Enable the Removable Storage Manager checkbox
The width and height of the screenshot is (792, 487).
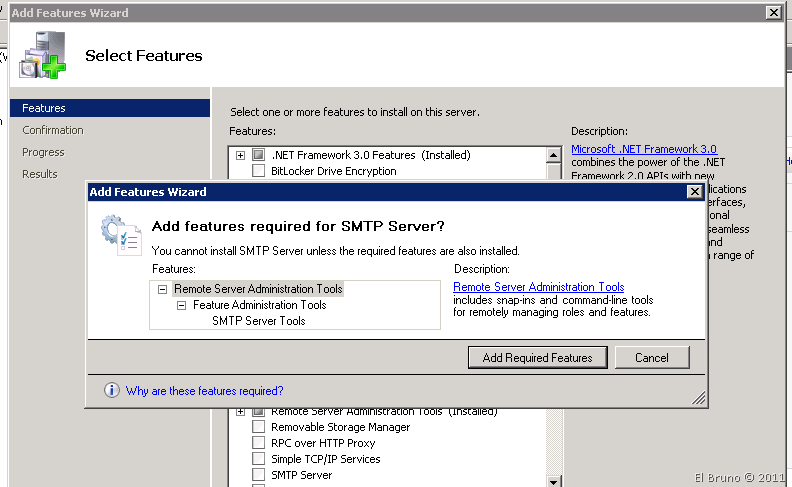258,427
